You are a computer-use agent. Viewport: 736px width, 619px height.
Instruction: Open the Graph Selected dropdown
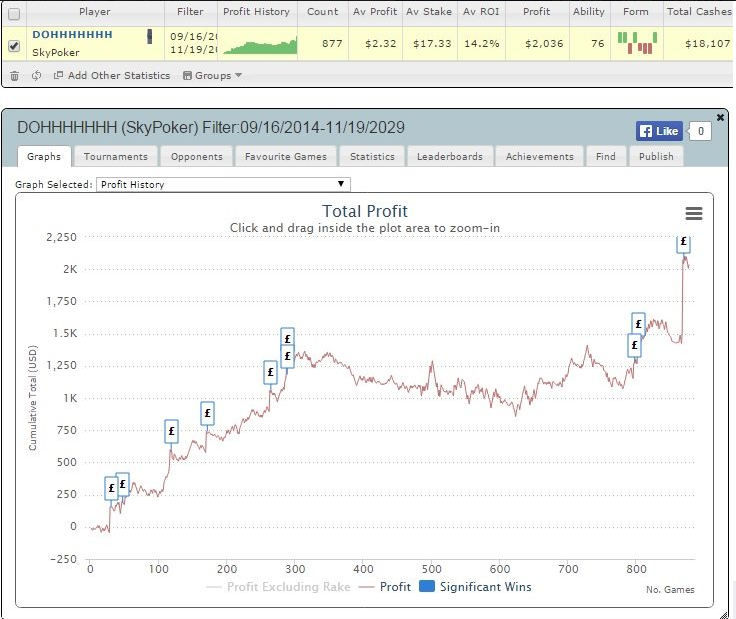click(x=223, y=184)
